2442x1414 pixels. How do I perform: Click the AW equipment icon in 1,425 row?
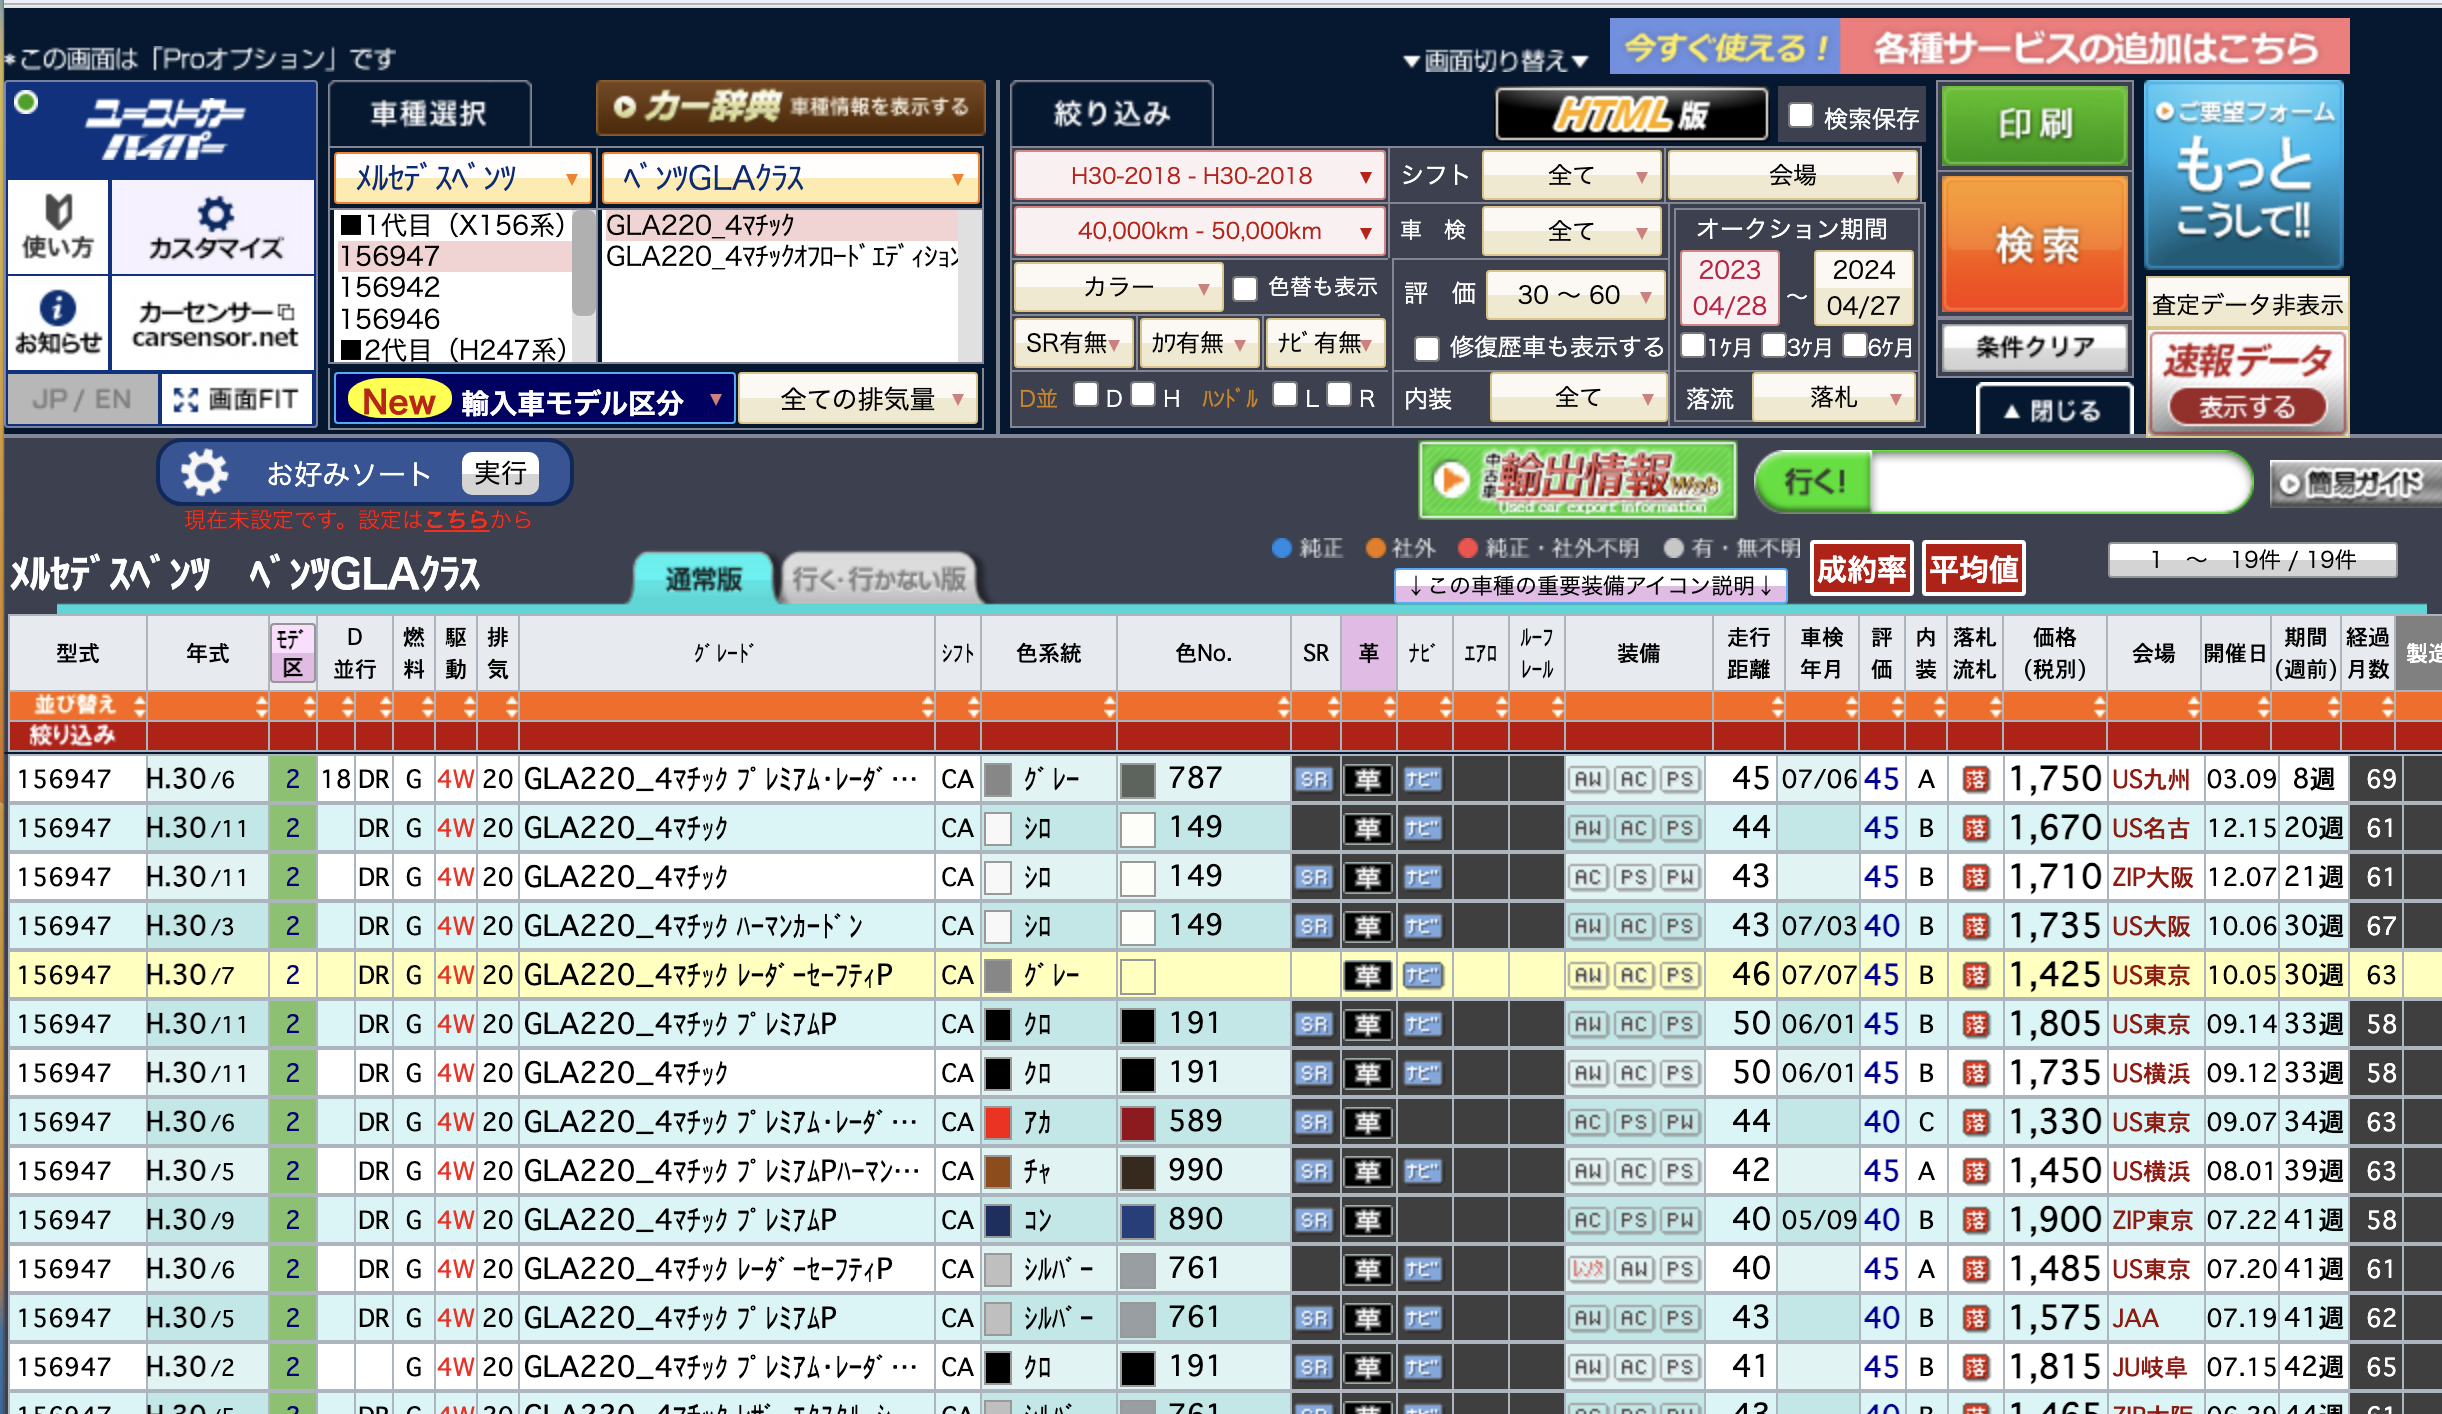coord(1588,975)
